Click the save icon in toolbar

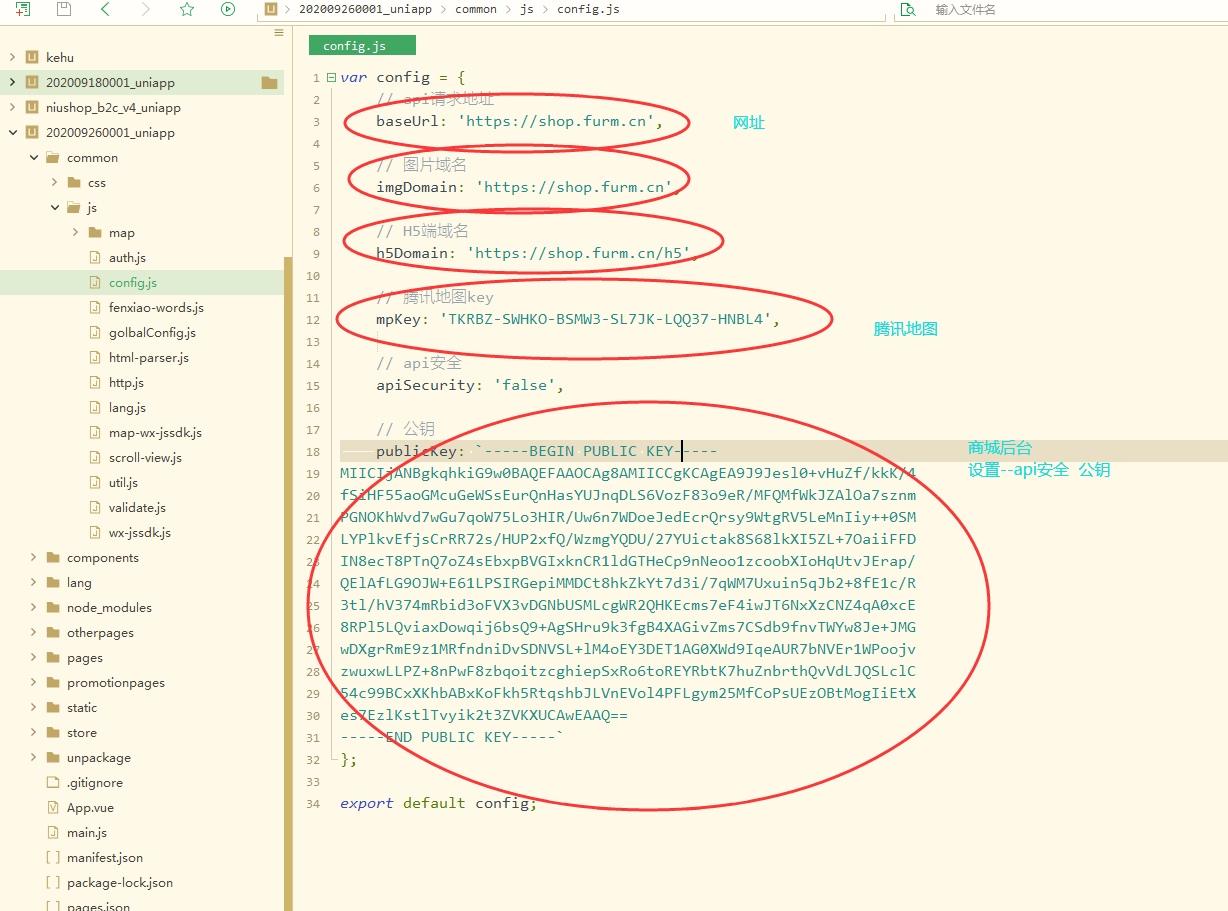tap(64, 9)
